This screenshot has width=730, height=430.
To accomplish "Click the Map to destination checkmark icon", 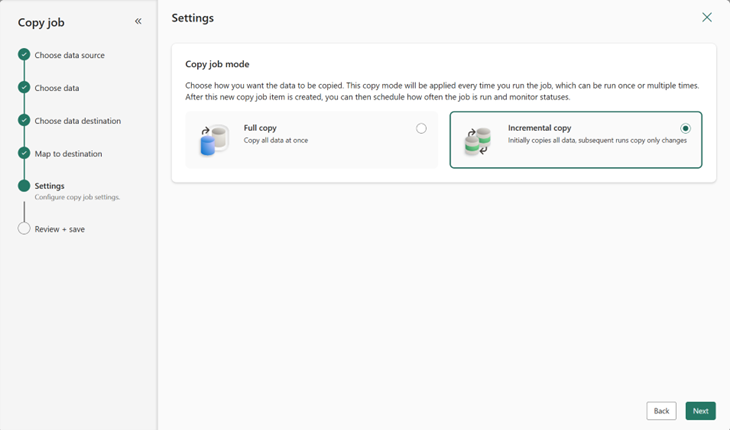I will point(24,154).
